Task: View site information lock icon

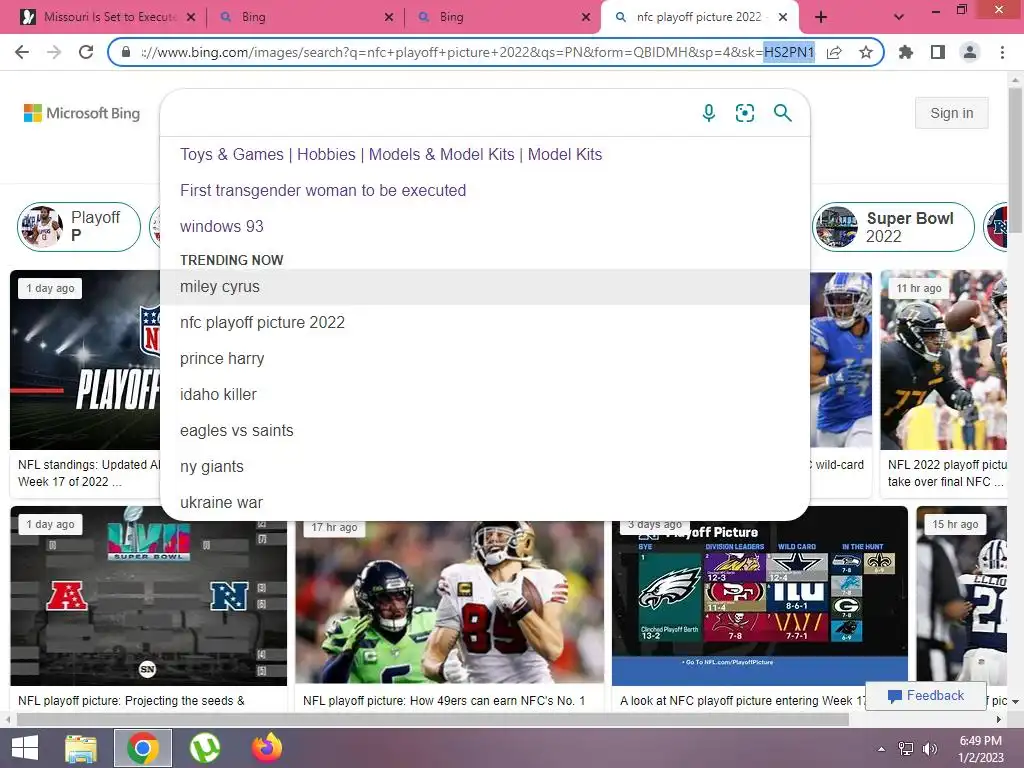Action: click(126, 52)
